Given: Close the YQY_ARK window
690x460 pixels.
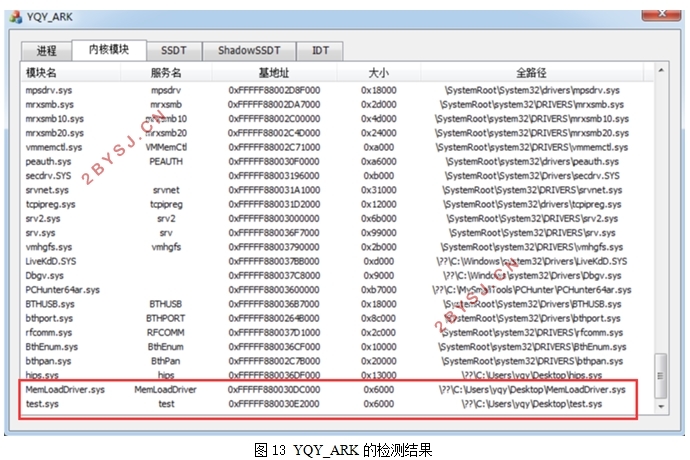Looking at the screenshot, I should pyautogui.click(x=661, y=15).
